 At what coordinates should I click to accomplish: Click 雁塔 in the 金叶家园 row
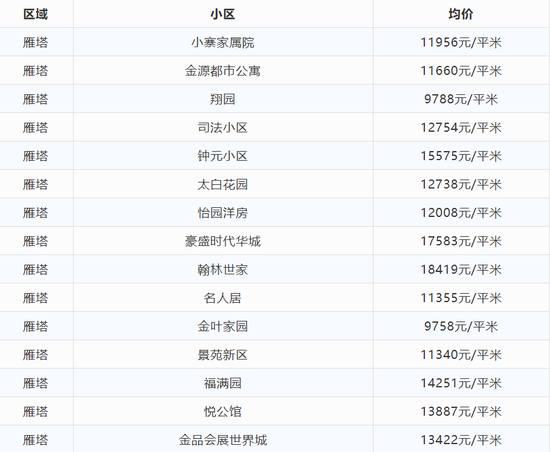(x=35, y=326)
